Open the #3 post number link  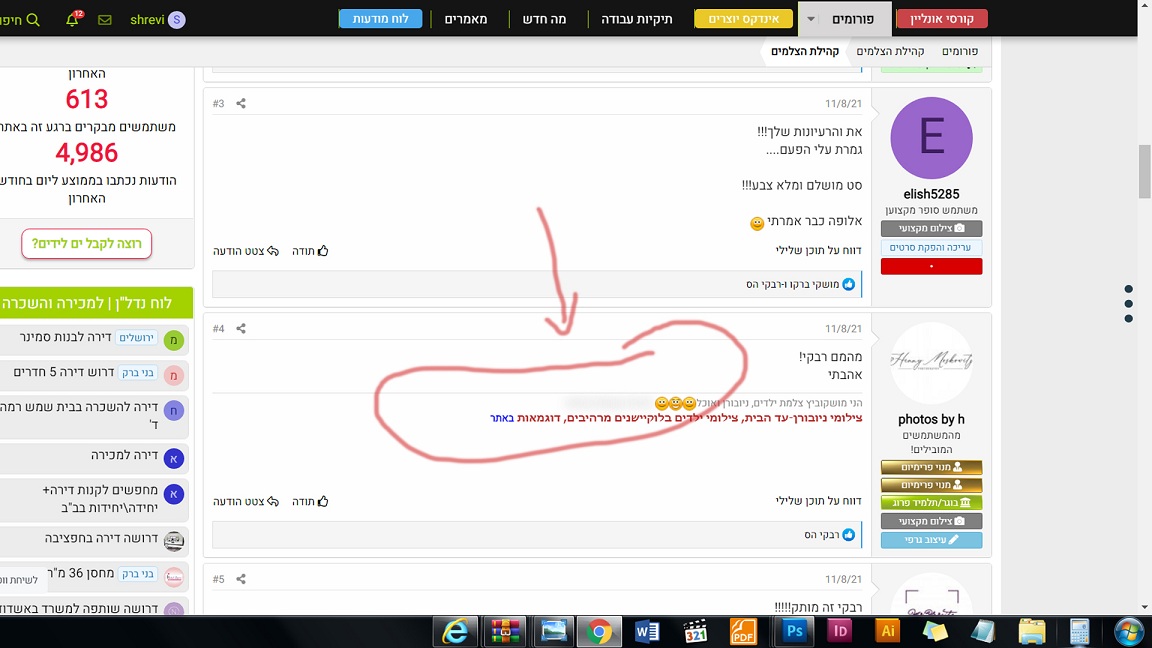click(218, 104)
